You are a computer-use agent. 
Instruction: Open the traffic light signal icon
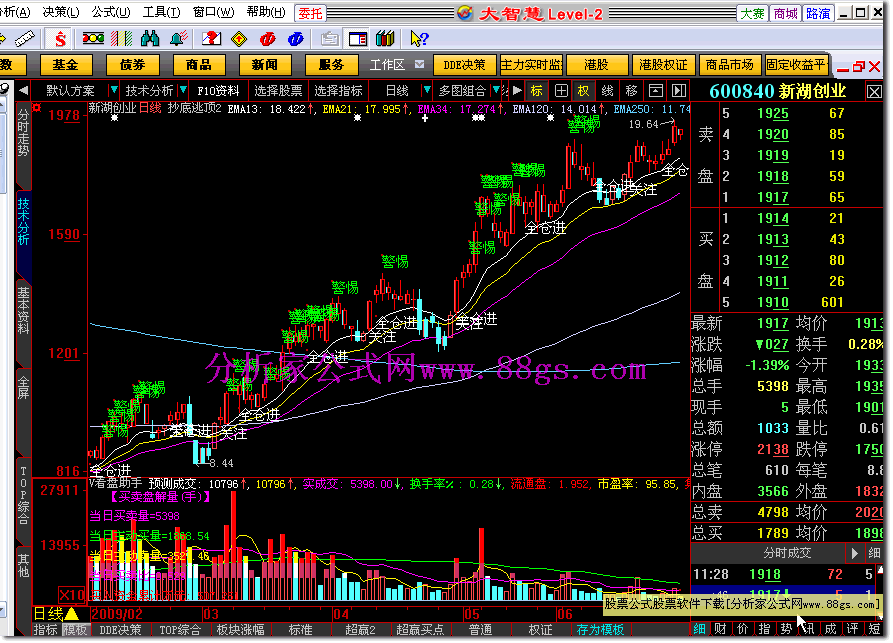tap(93, 39)
